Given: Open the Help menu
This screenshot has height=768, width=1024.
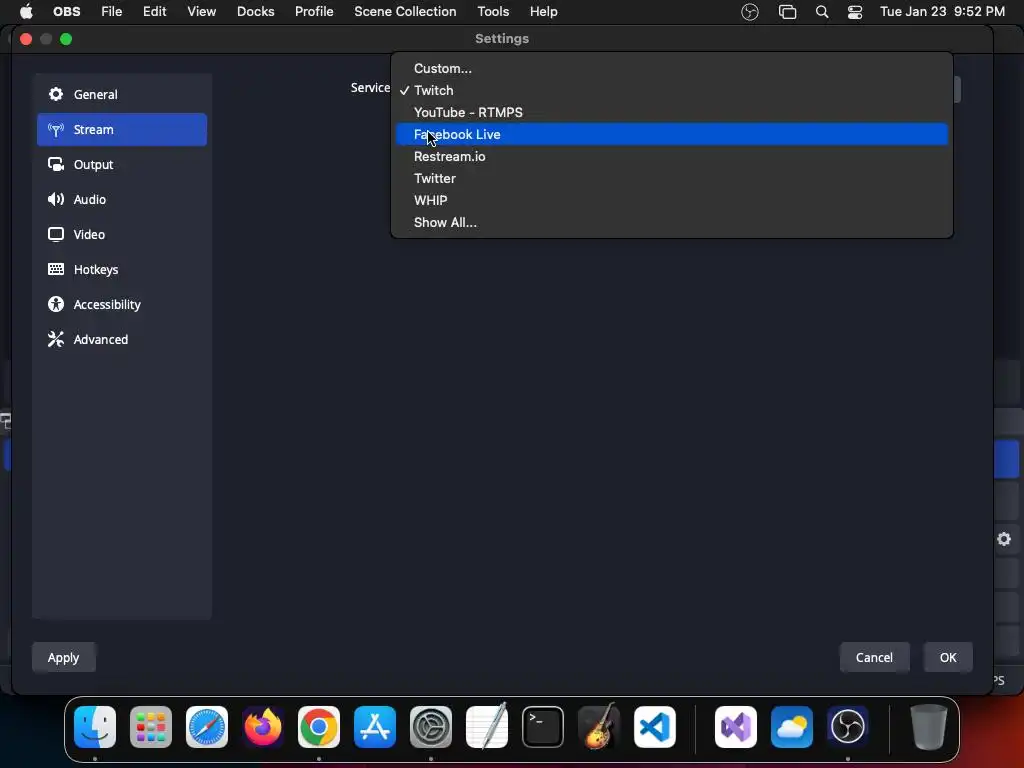Looking at the screenshot, I should click(543, 12).
